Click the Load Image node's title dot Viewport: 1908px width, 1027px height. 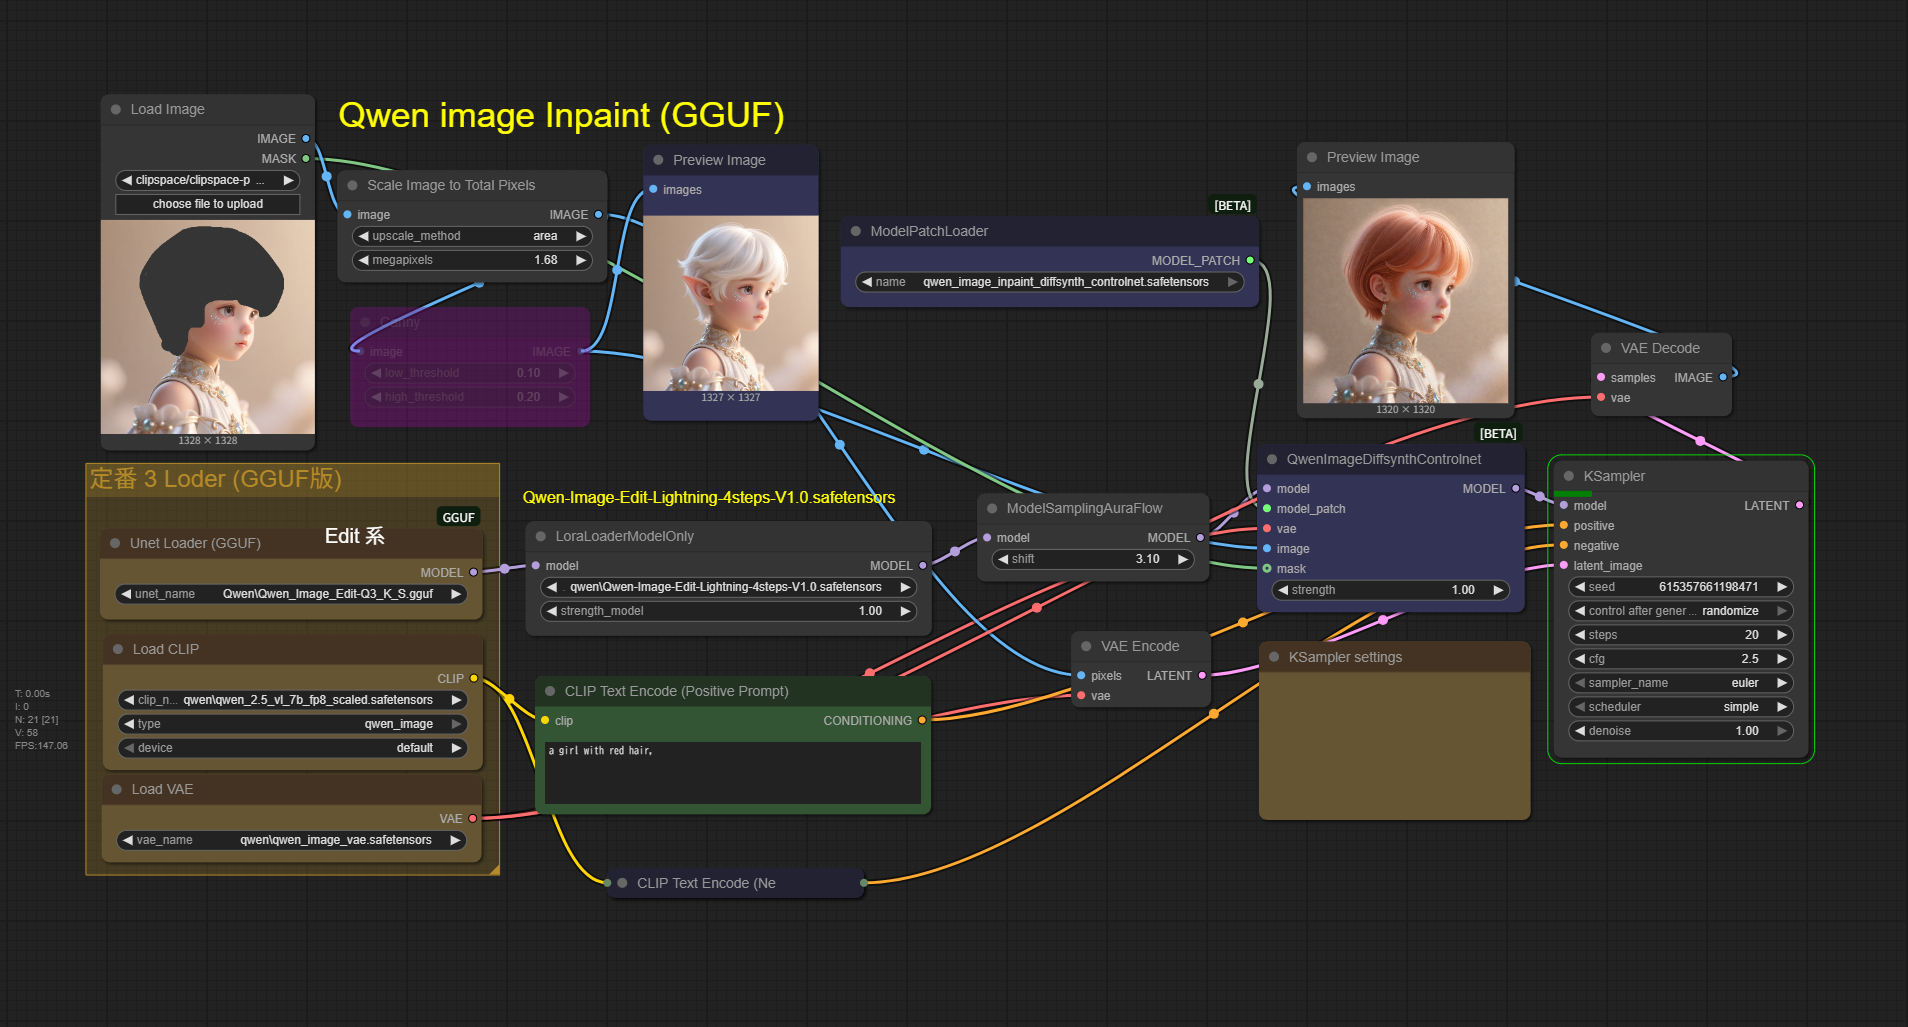(116, 109)
